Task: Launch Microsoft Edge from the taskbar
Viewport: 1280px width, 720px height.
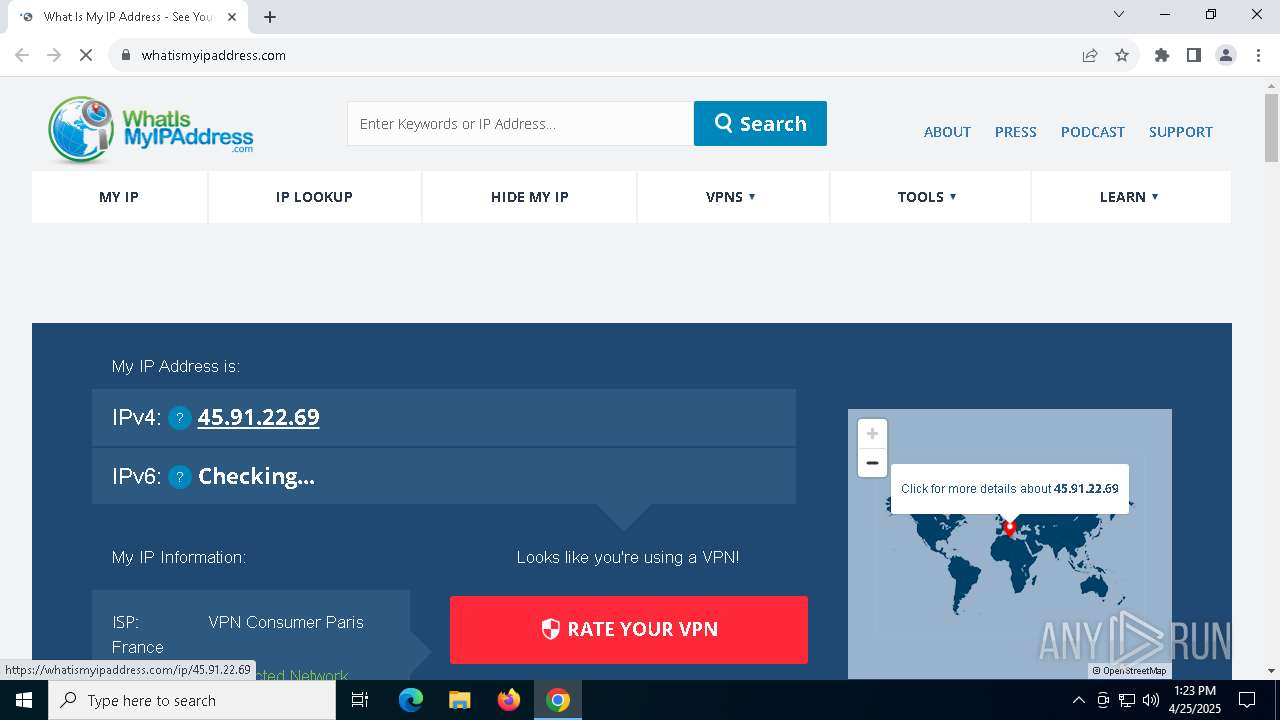Action: tap(411, 700)
